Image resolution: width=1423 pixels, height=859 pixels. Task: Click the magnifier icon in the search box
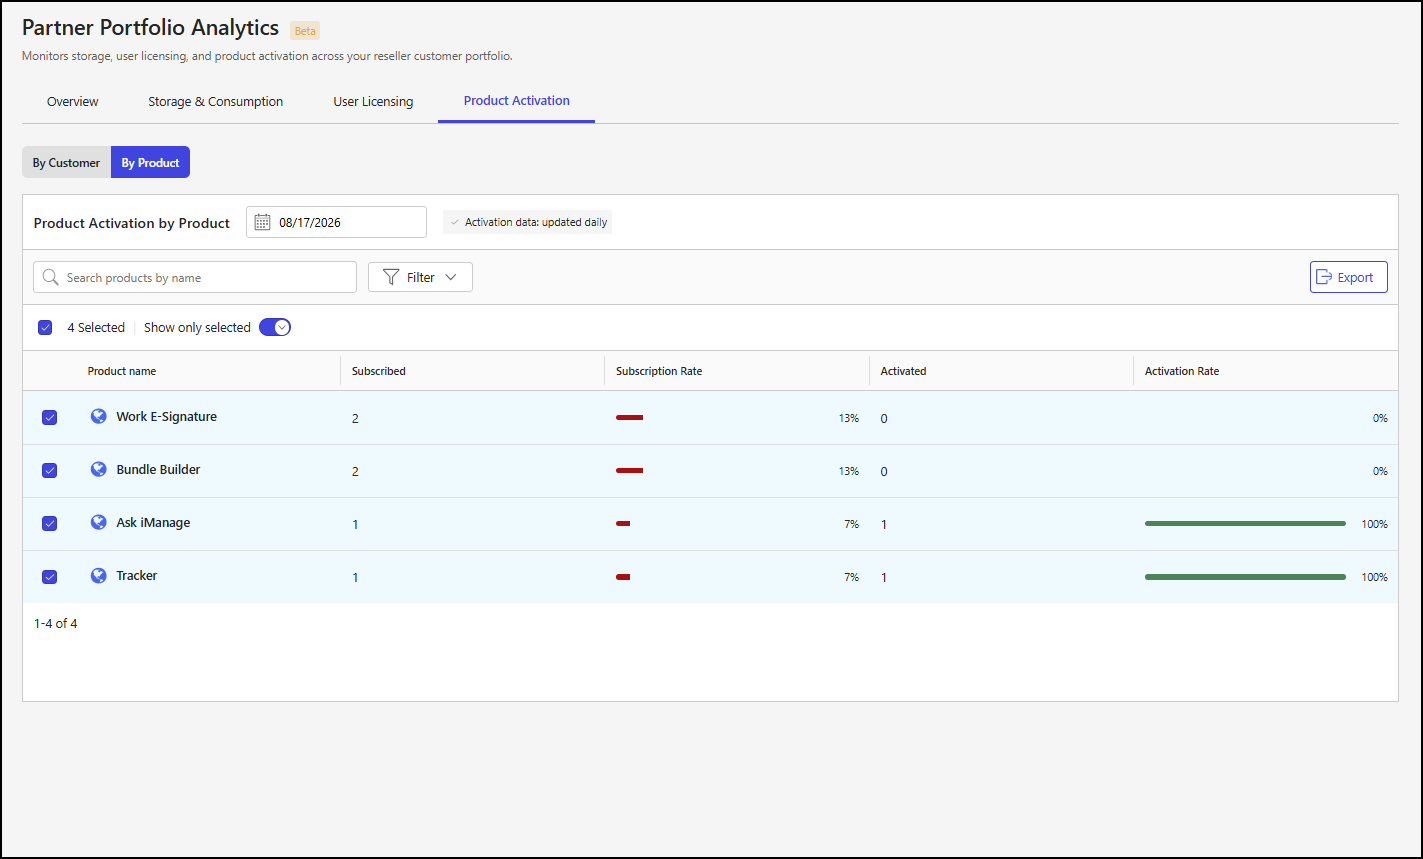[x=51, y=277]
